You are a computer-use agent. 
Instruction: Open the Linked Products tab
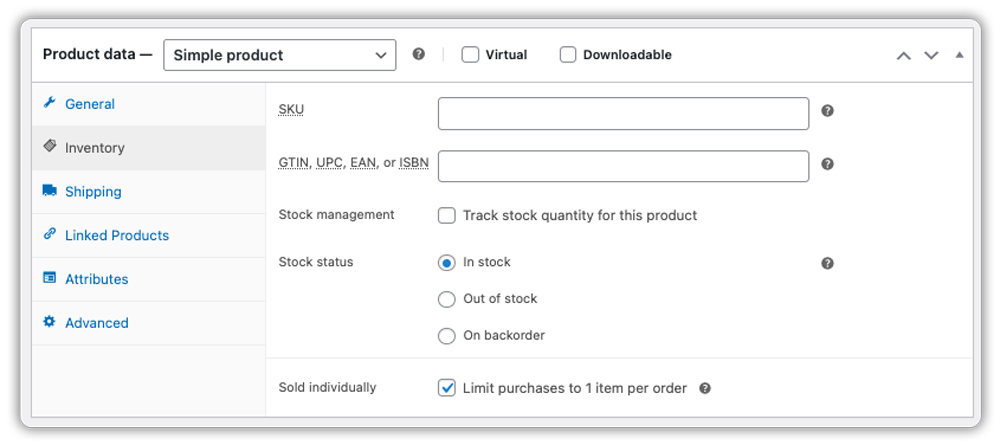pos(149,235)
